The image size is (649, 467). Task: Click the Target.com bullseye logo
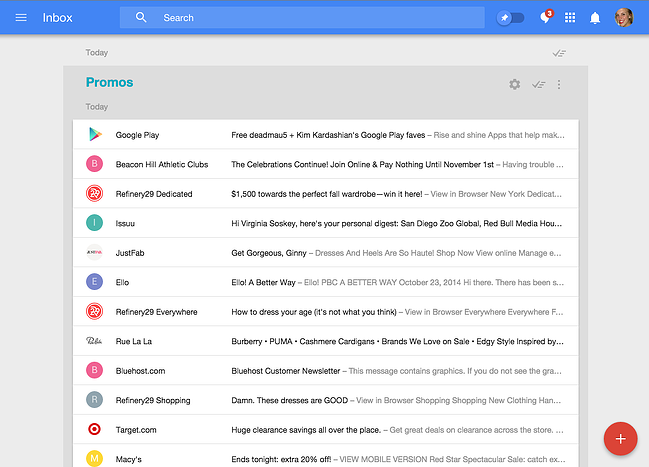[94, 429]
